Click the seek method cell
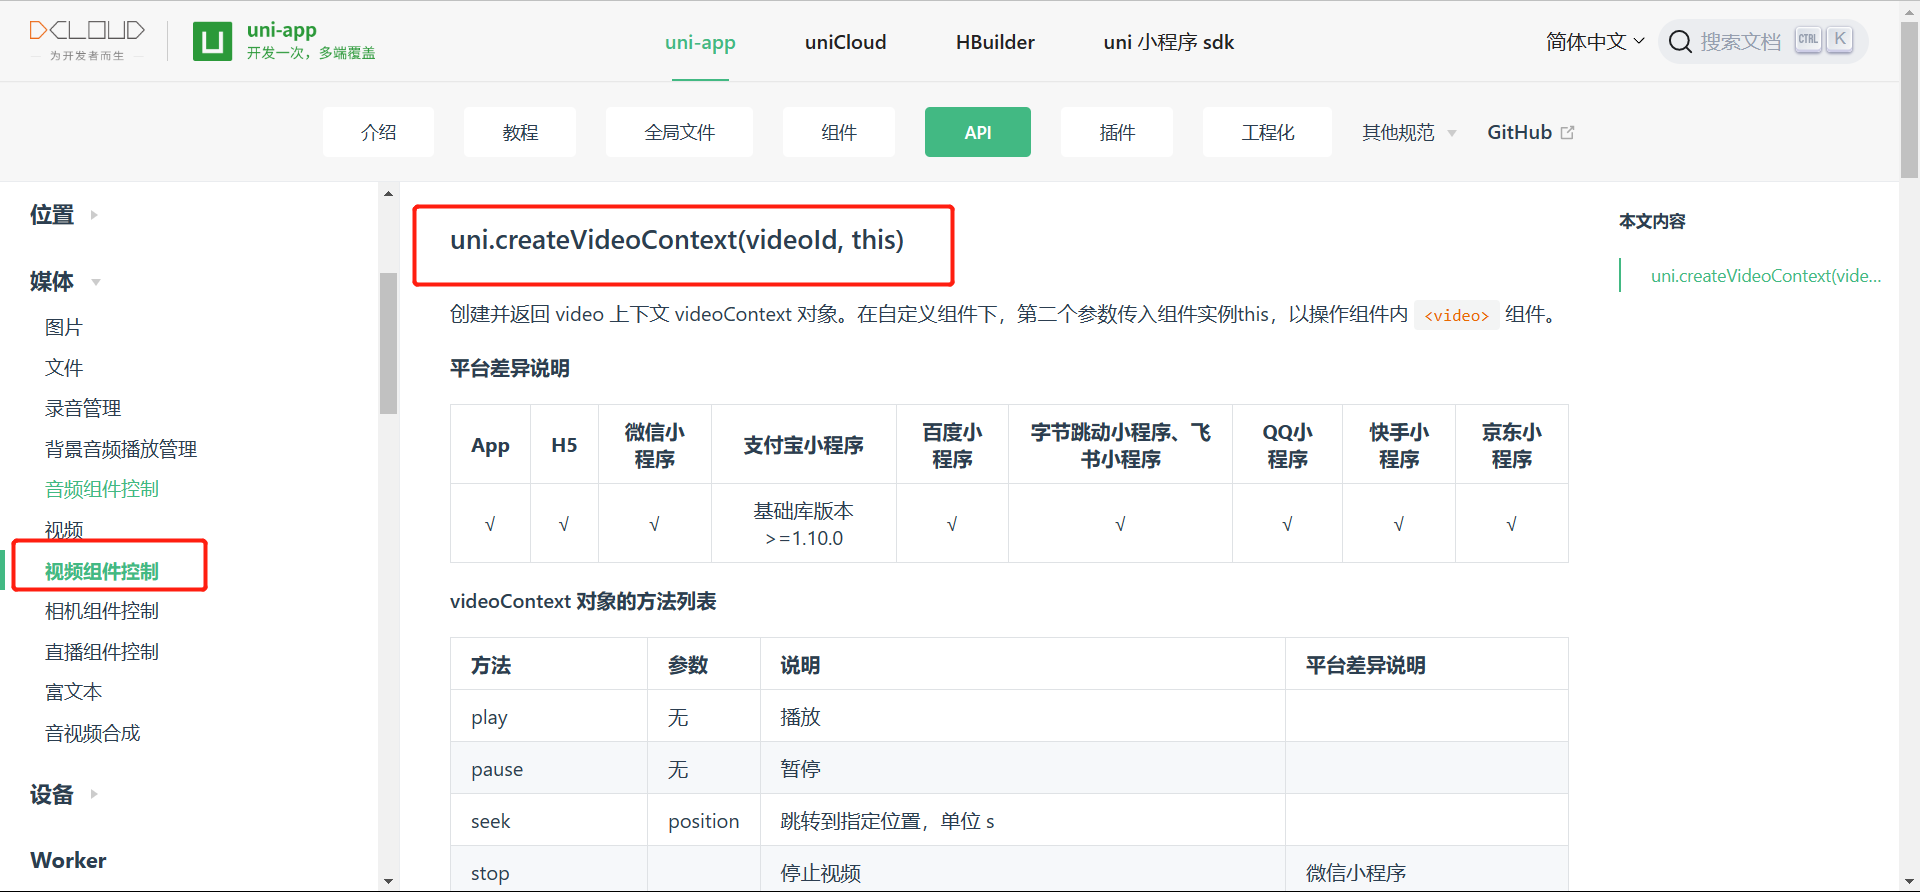 [549, 820]
